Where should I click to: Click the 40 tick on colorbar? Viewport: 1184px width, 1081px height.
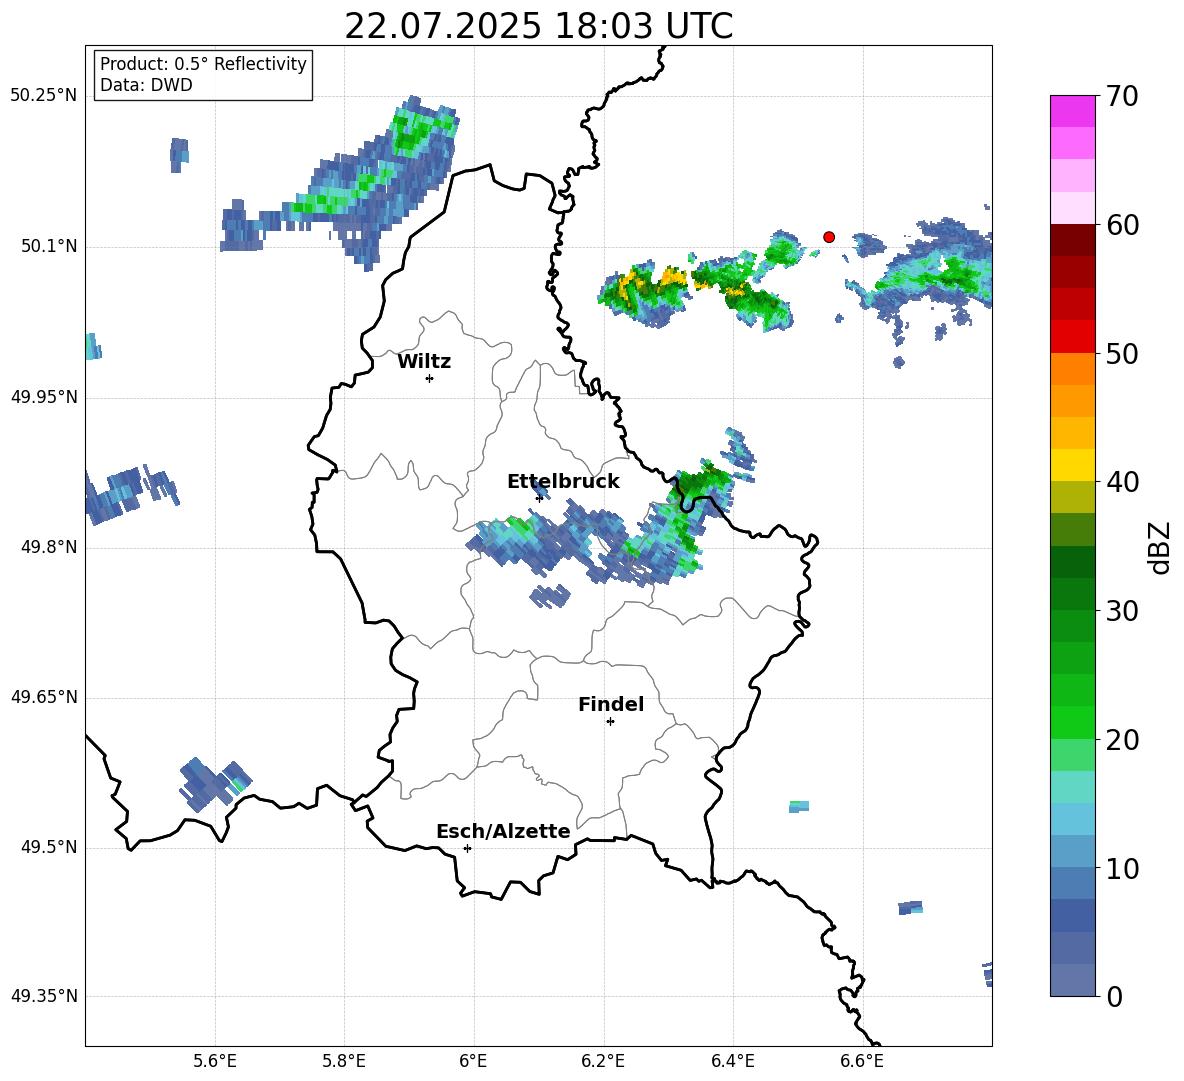tap(1122, 482)
